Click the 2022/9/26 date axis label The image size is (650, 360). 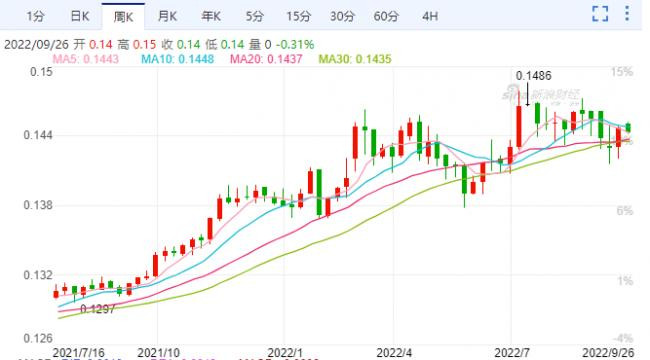pos(609,353)
